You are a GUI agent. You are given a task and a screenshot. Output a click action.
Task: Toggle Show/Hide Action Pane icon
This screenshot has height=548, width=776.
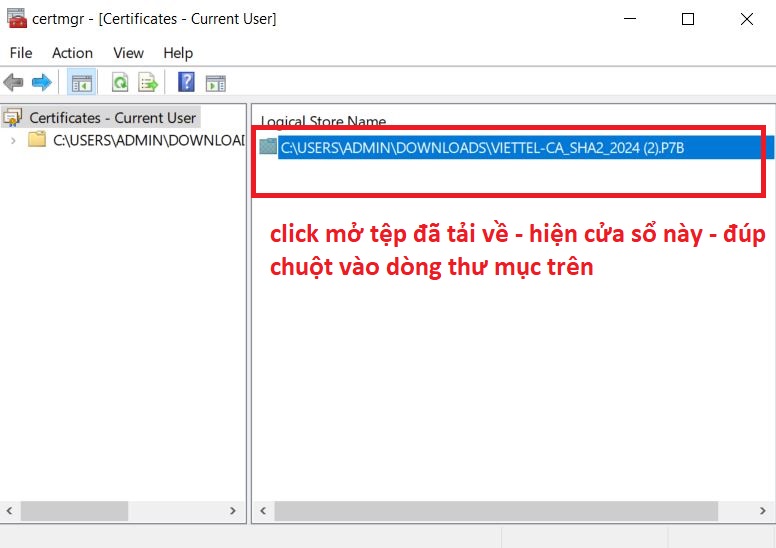pyautogui.click(x=215, y=83)
